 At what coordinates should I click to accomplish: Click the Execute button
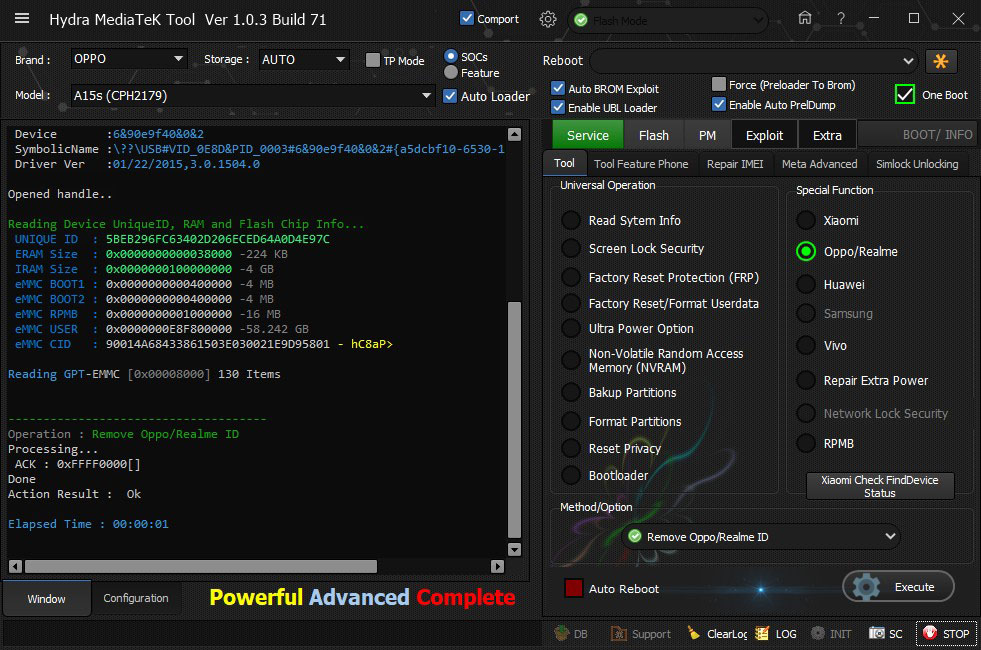(x=898, y=587)
